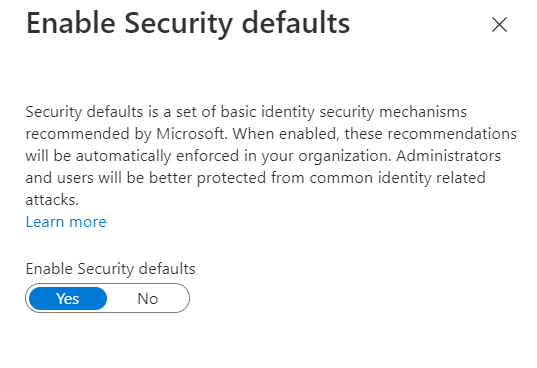The height and width of the screenshot is (368, 537).
Task: Select Learn more under the description
Action: coord(66,222)
